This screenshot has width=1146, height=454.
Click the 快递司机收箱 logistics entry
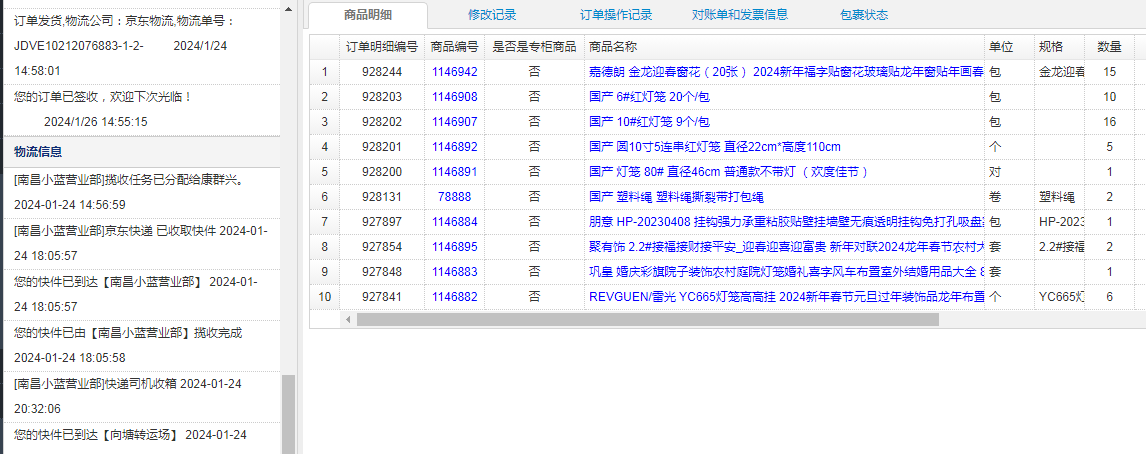(x=142, y=396)
